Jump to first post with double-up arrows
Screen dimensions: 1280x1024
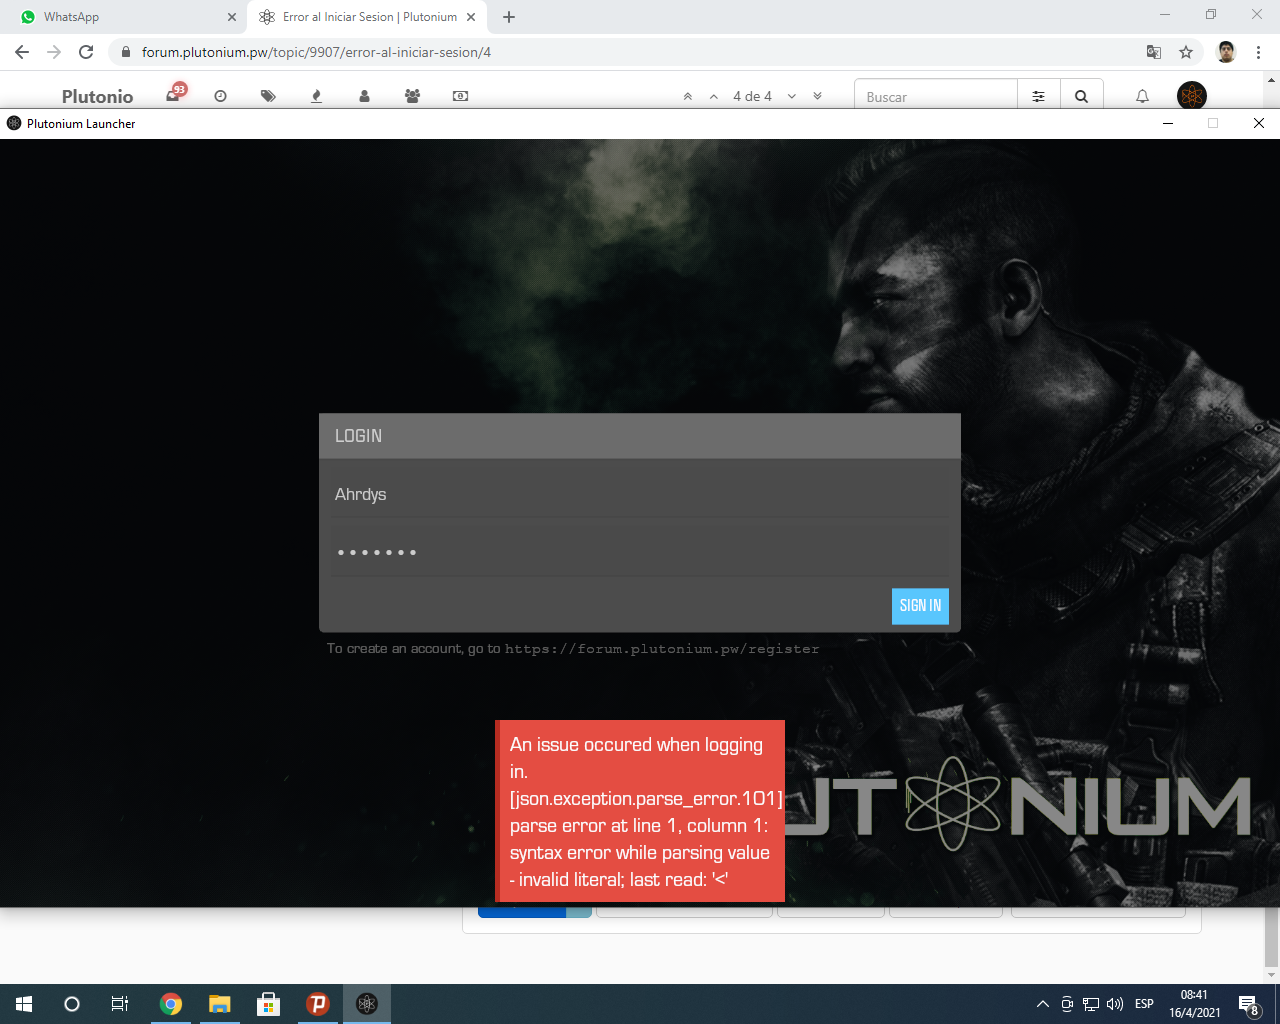[688, 97]
